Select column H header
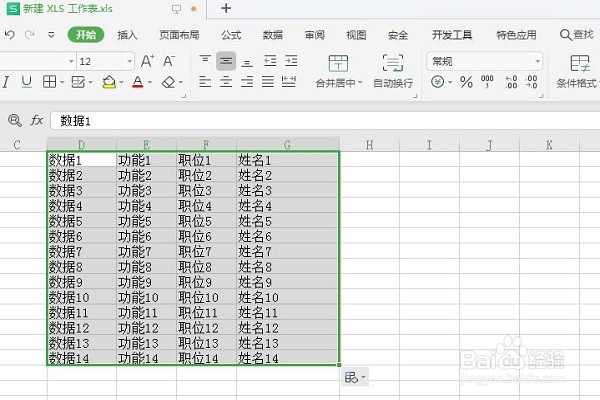600x400 pixels. (x=369, y=145)
